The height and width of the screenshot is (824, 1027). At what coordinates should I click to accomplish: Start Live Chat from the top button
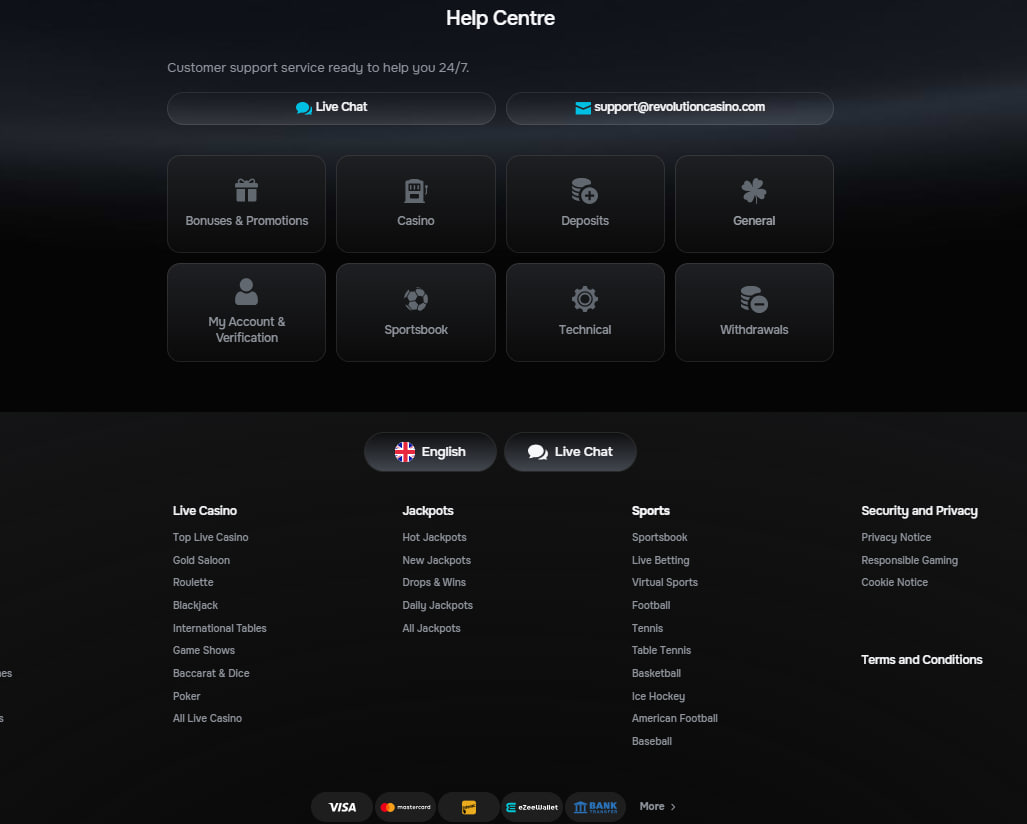(x=331, y=108)
